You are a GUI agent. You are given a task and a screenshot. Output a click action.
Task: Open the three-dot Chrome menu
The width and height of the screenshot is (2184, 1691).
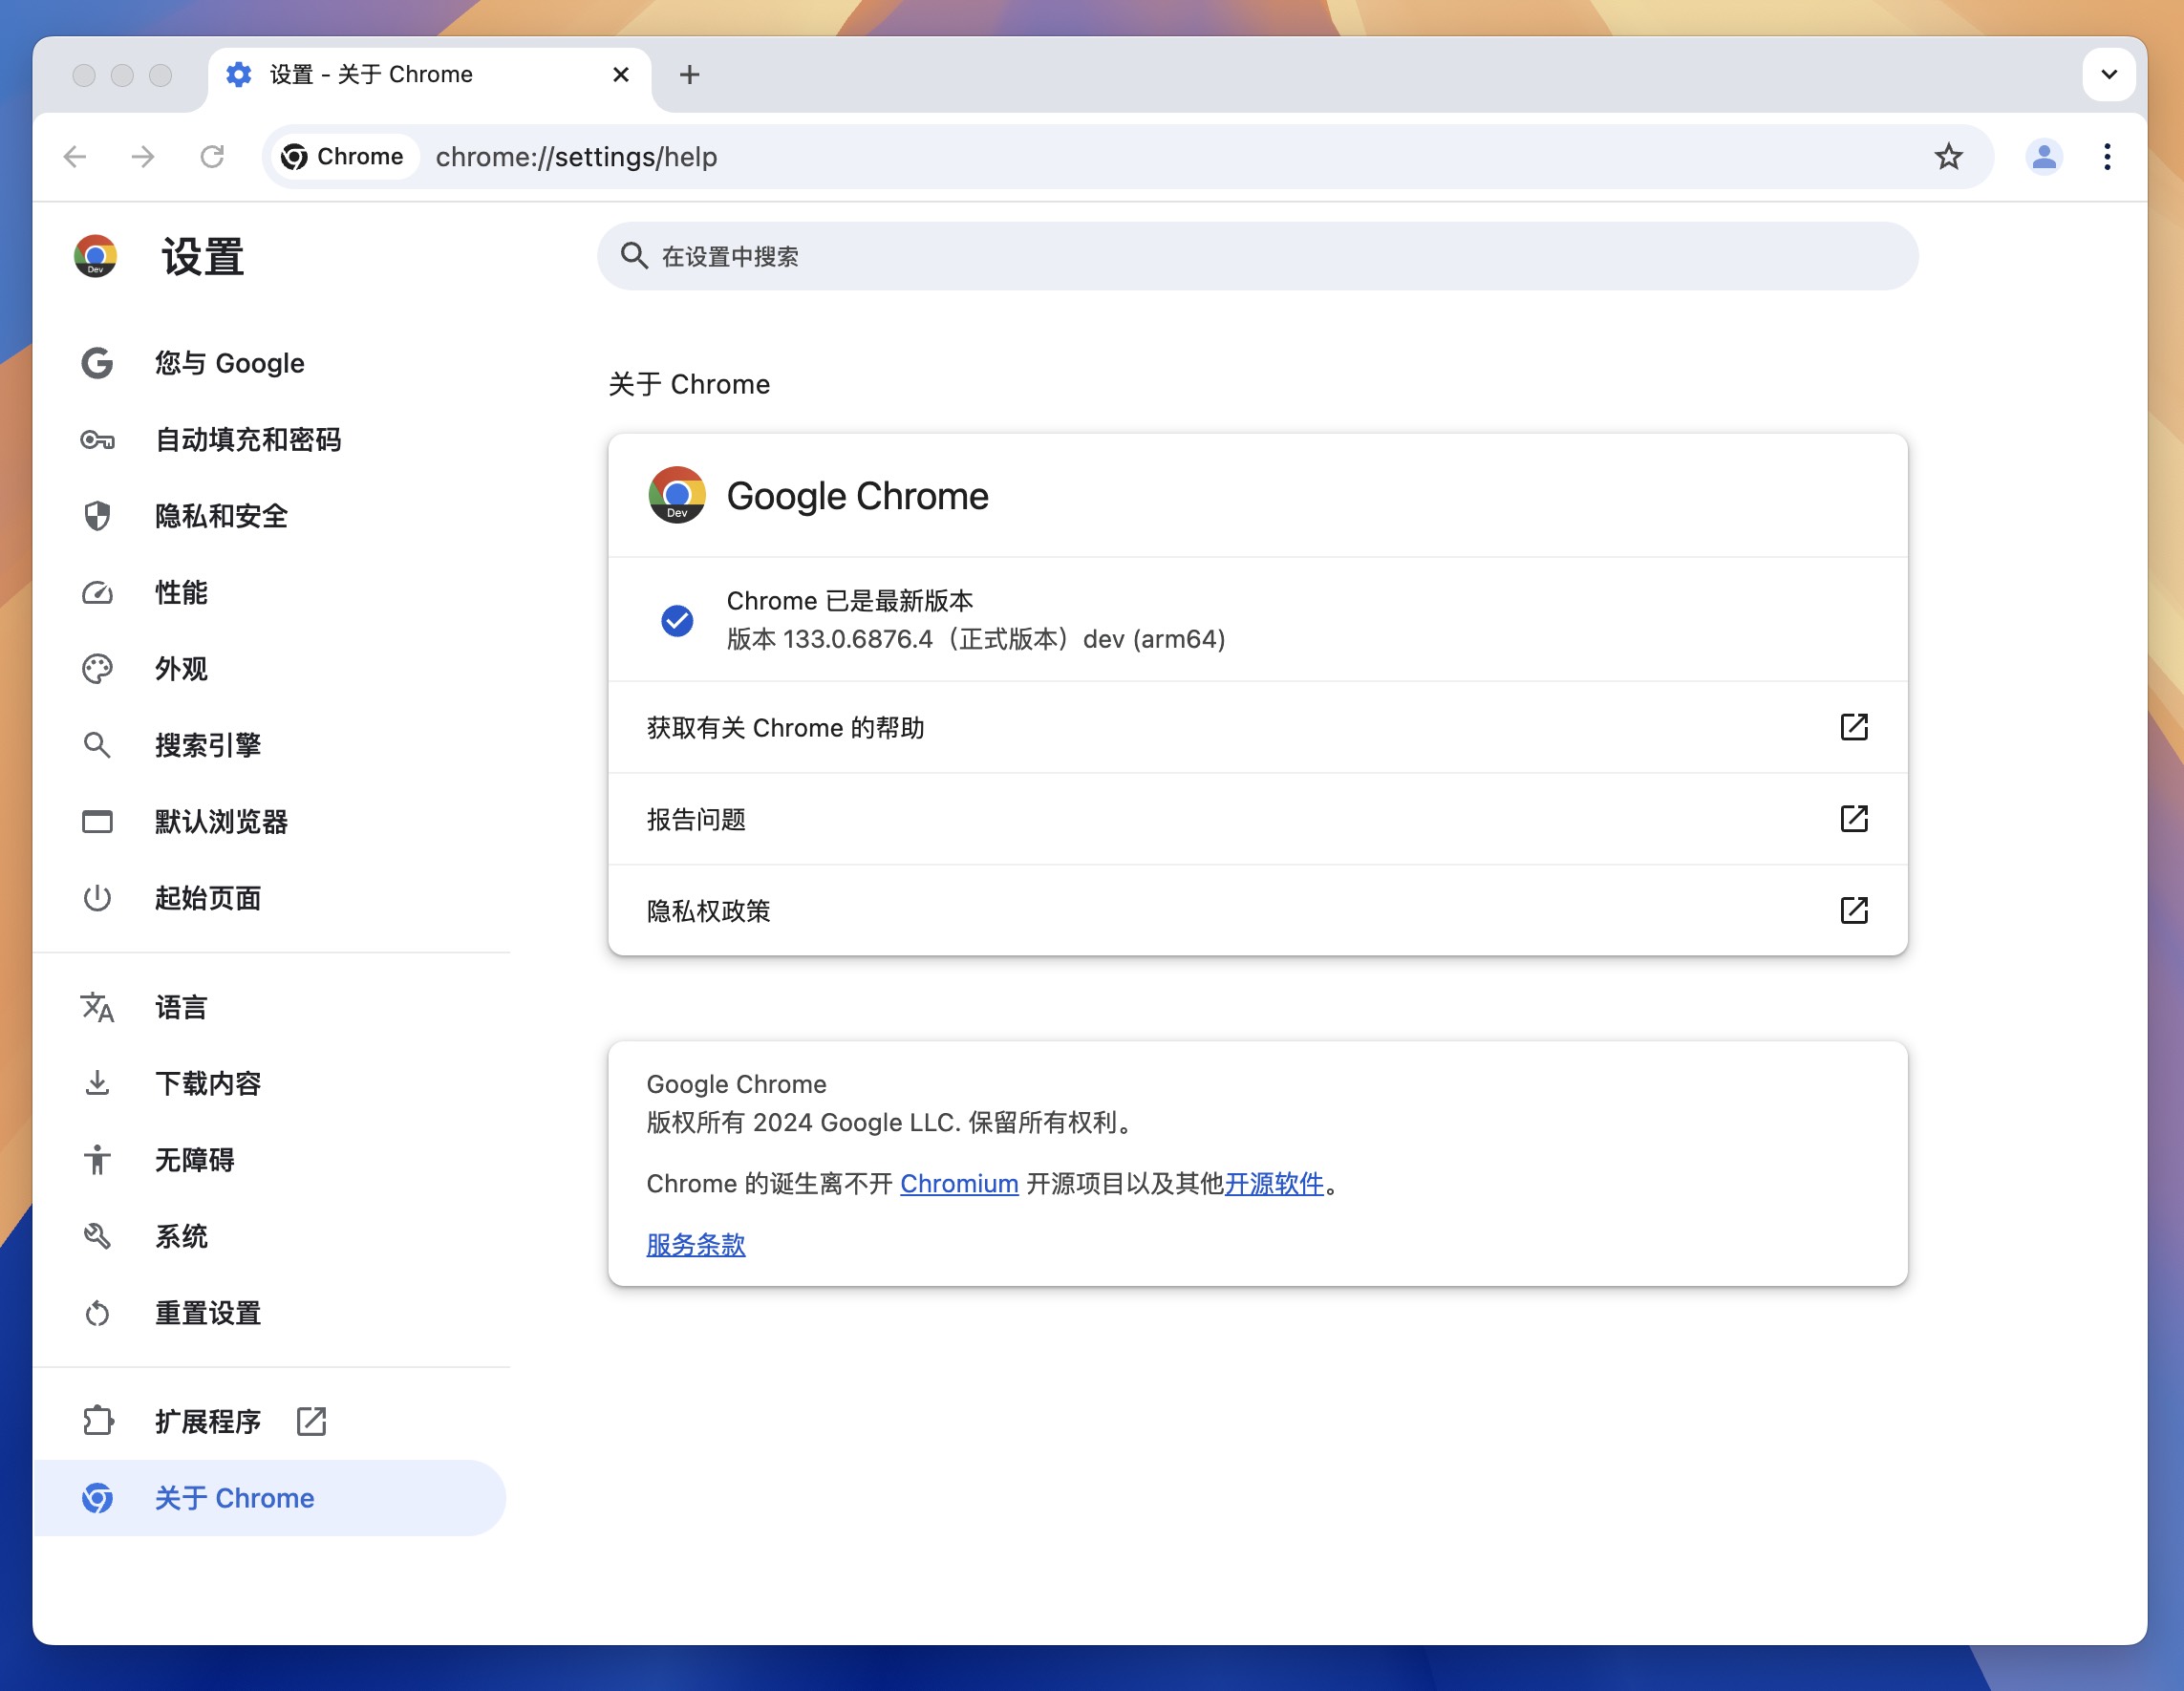coord(2107,156)
